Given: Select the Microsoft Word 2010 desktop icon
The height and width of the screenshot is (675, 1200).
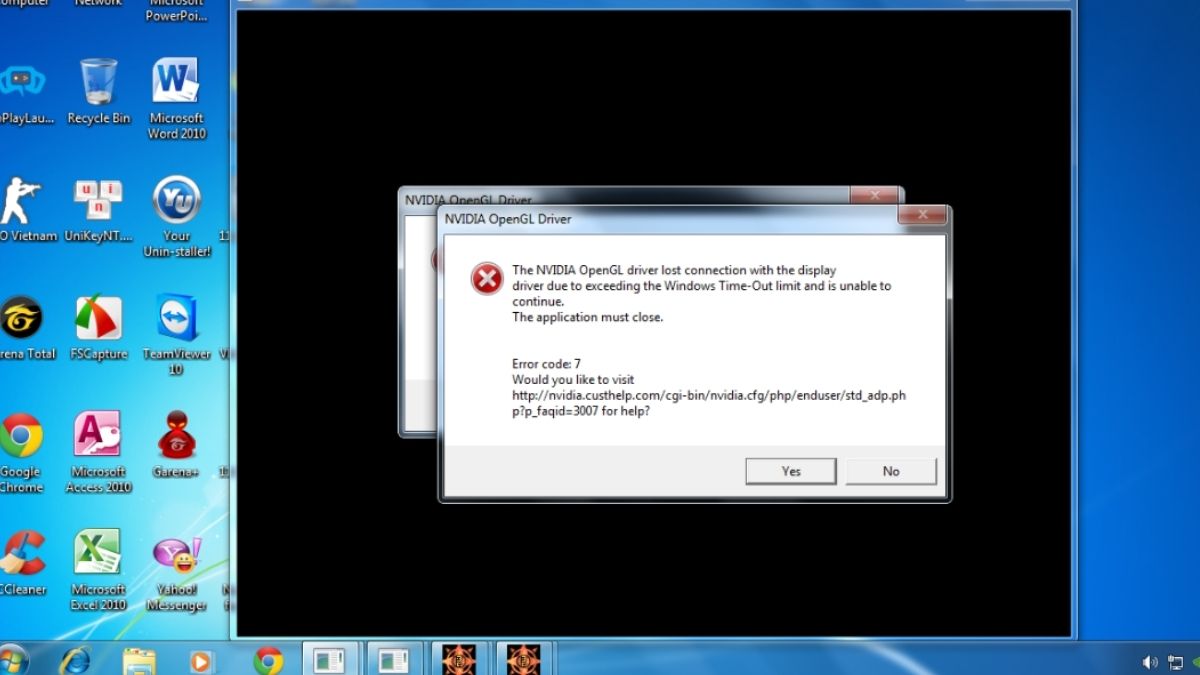Looking at the screenshot, I should click(x=176, y=98).
